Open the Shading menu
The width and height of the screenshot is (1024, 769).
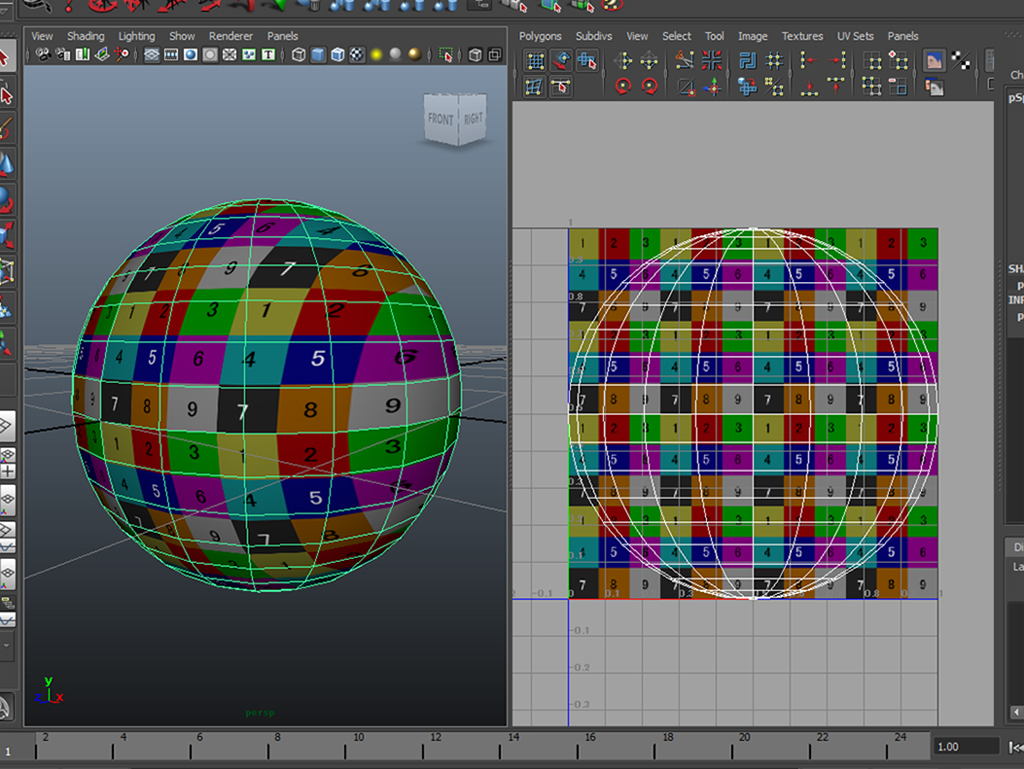[86, 36]
